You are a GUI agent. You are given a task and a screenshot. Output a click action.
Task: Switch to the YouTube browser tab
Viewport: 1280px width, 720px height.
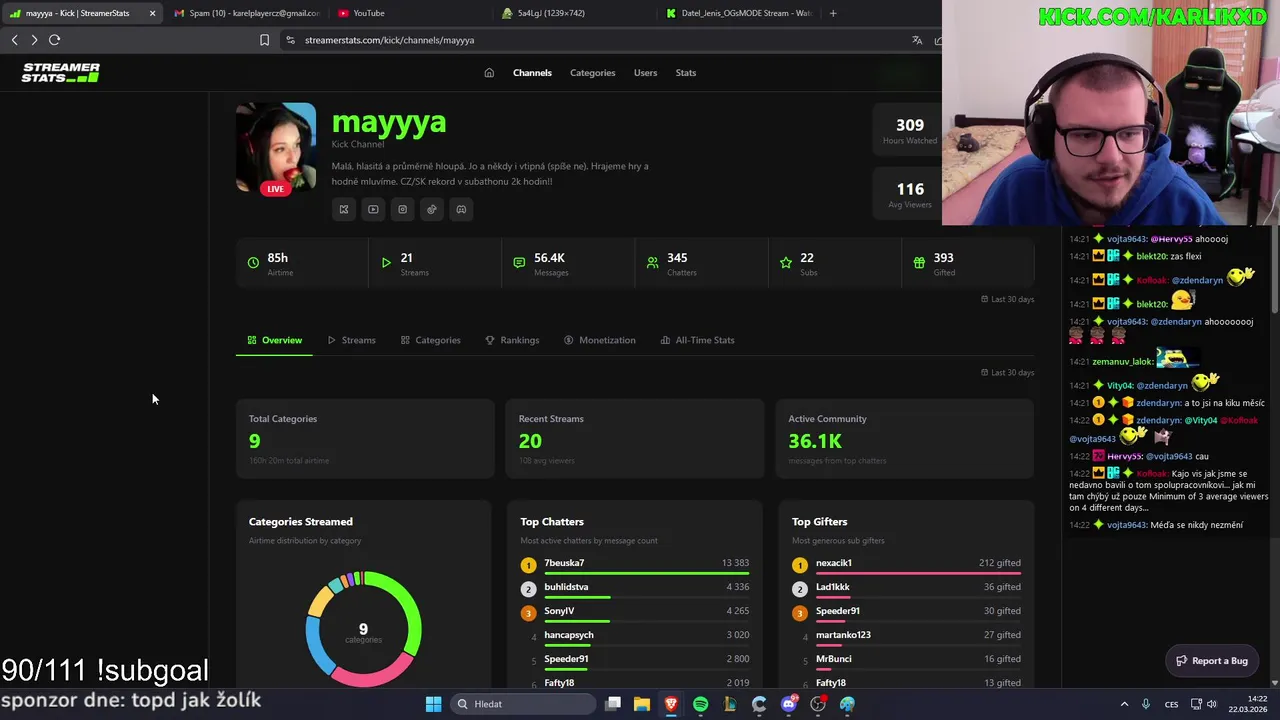410,13
